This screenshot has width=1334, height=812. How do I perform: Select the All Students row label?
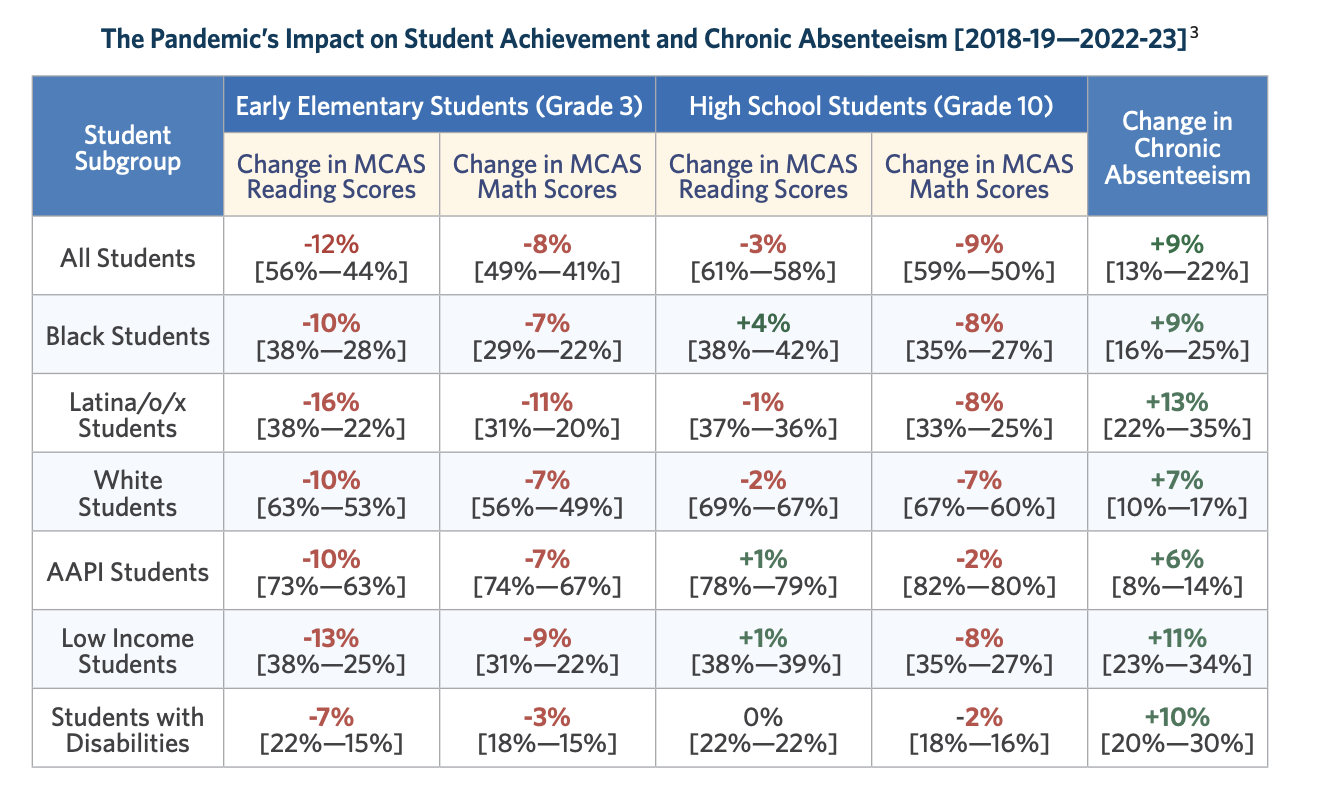pos(128,258)
